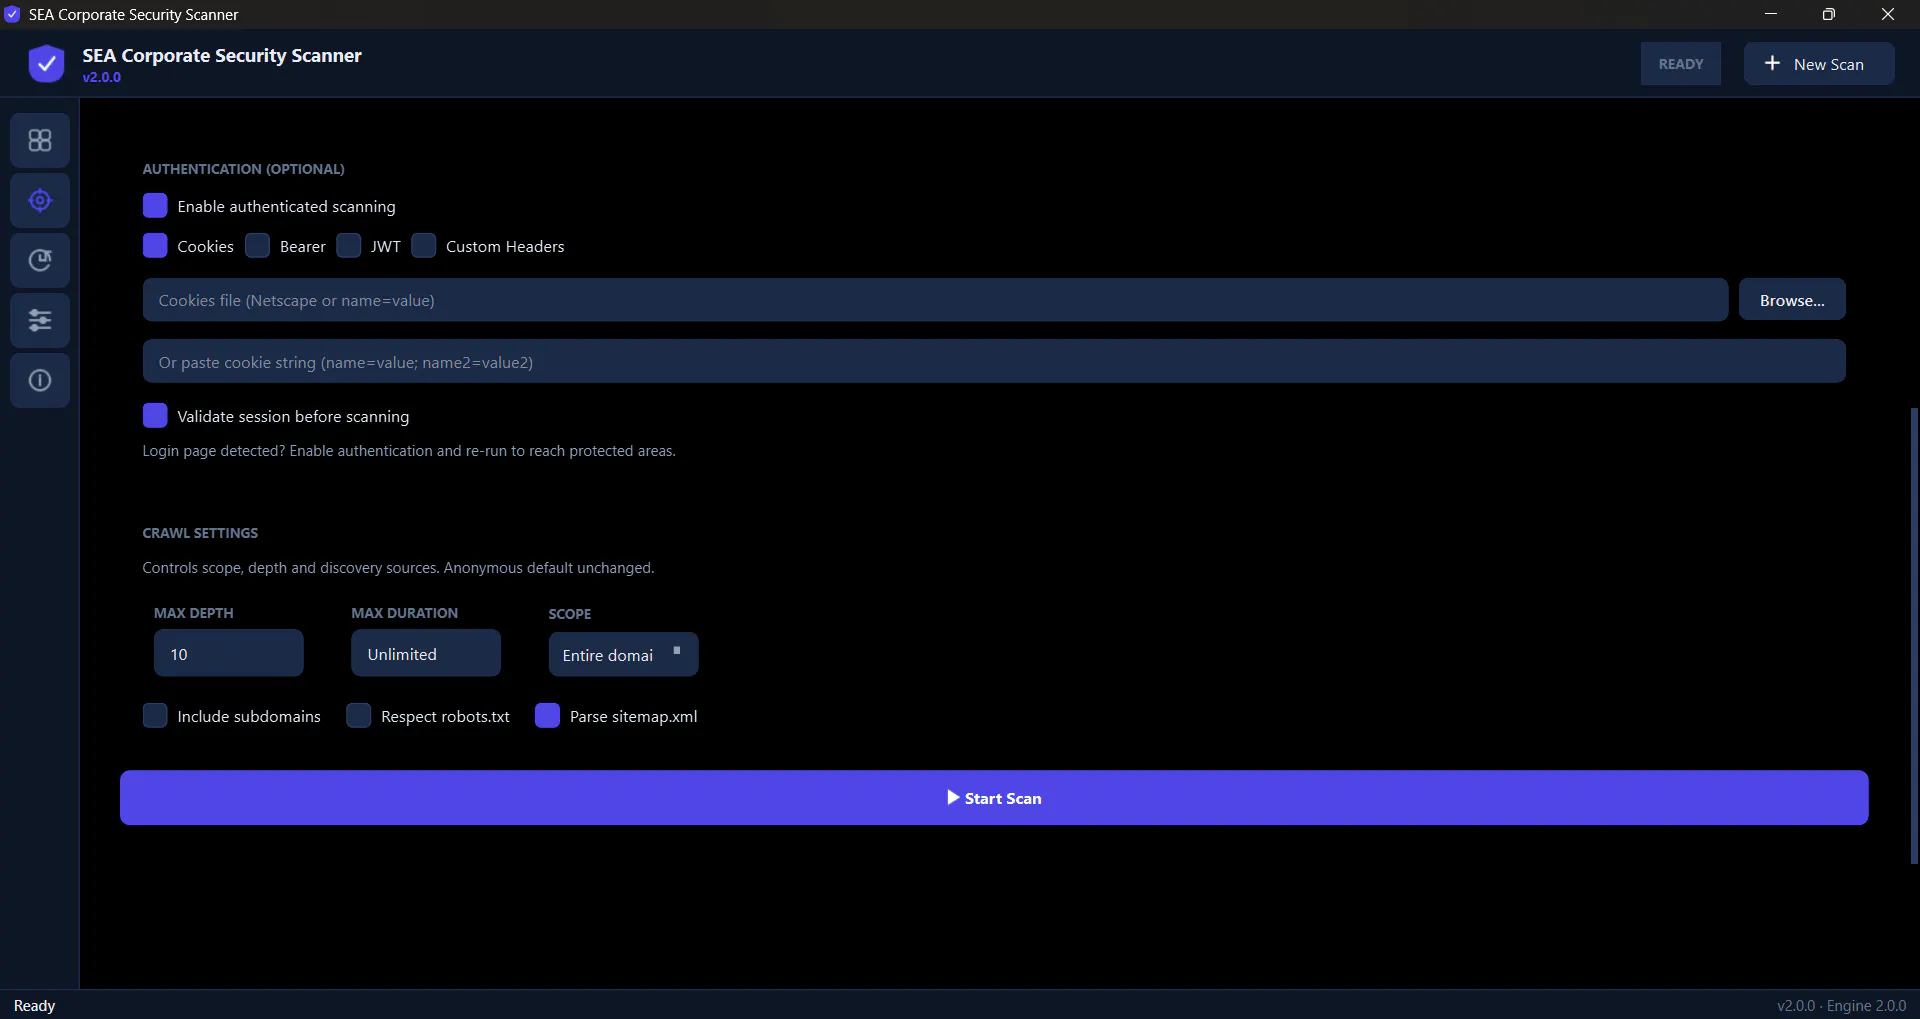
Task: Click the READY status badge
Action: (x=1681, y=64)
